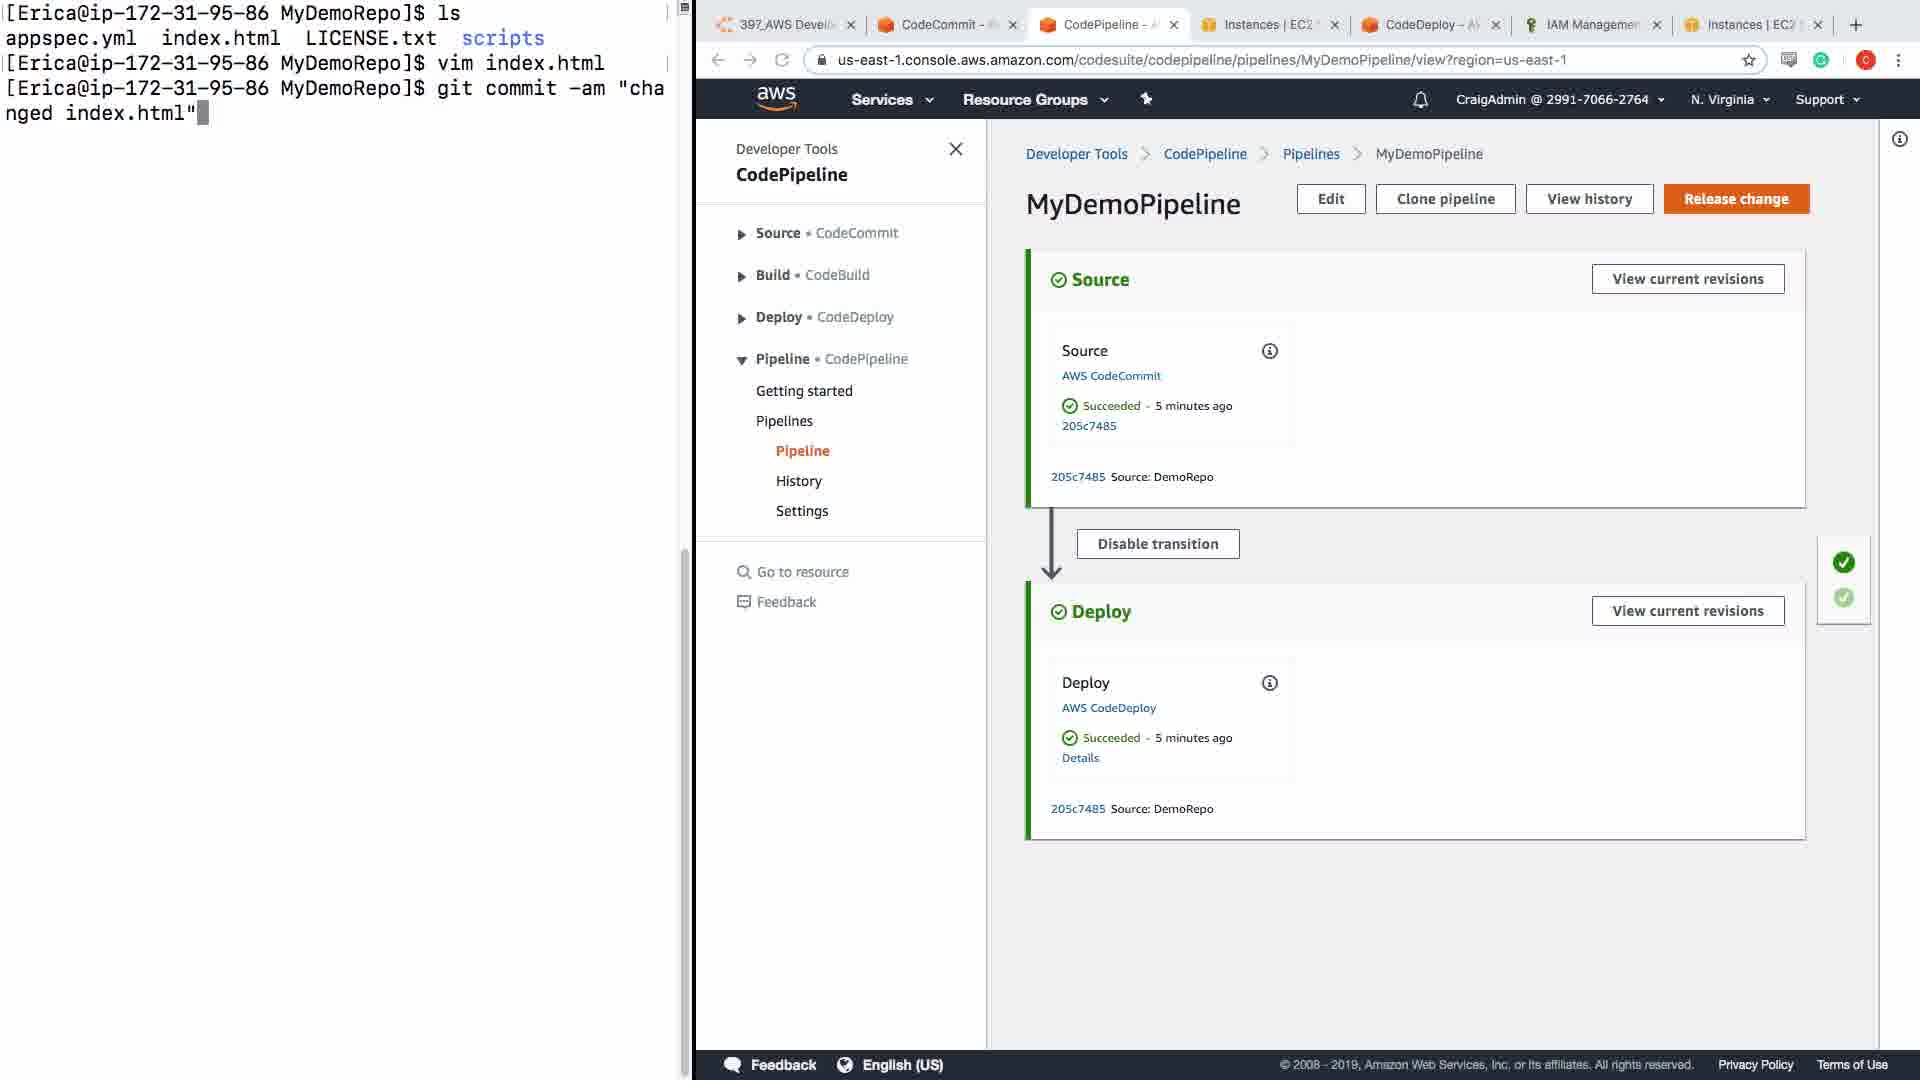Click the AWS logo home icon
The image size is (1920, 1080).
(x=776, y=98)
